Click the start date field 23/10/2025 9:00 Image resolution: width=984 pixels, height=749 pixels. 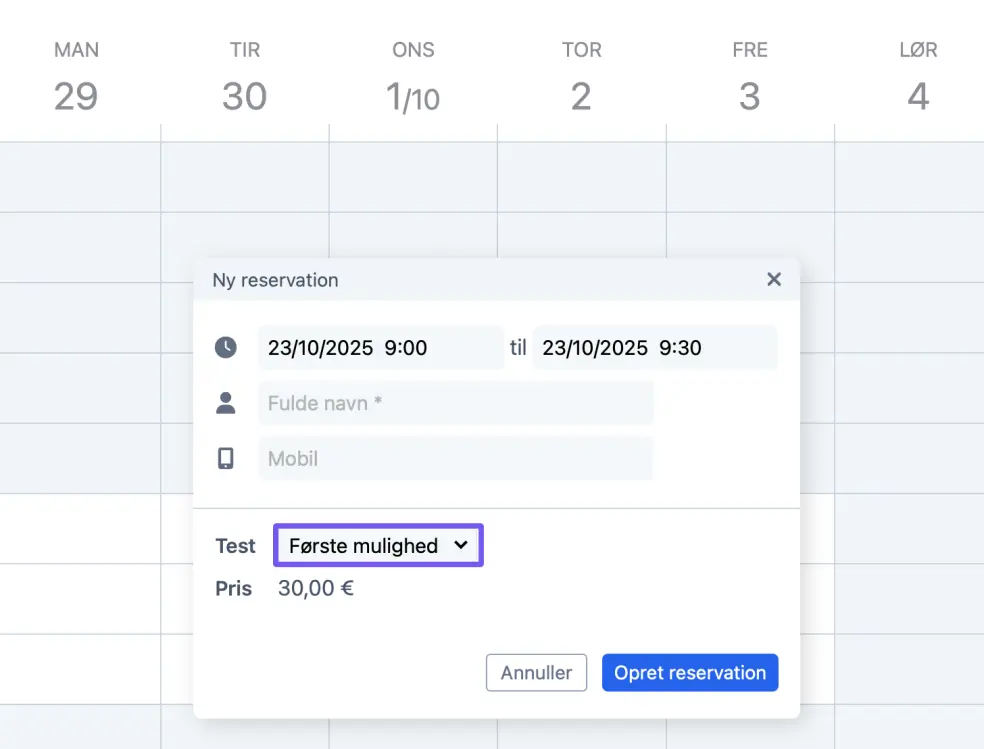click(x=380, y=348)
